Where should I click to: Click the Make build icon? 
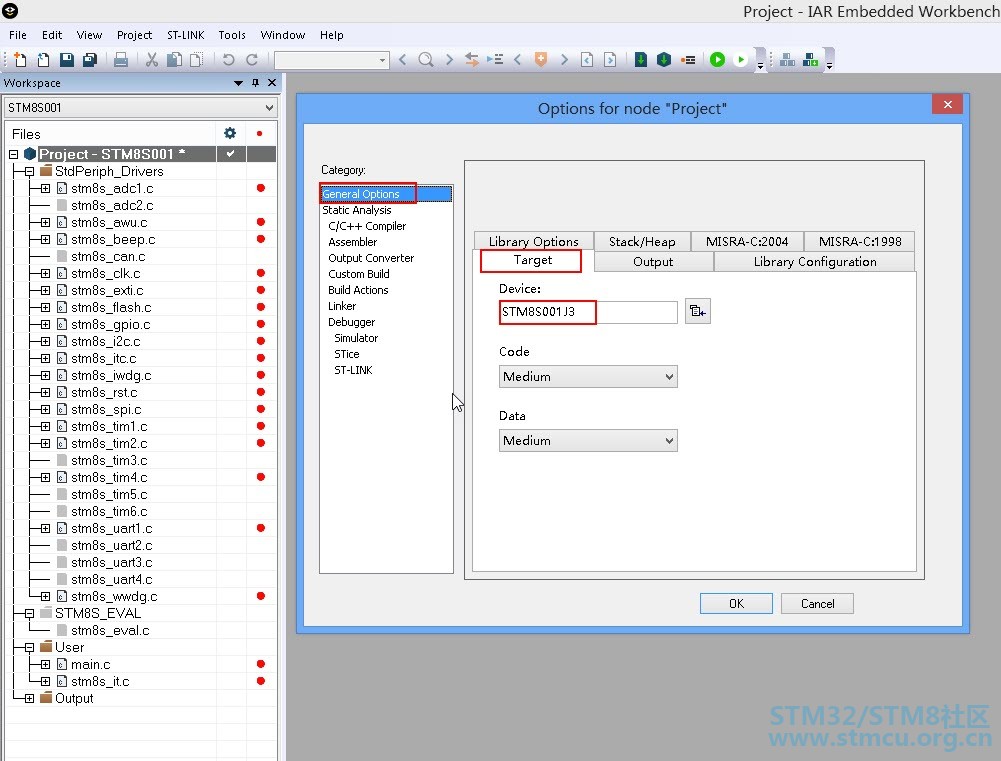click(x=664, y=60)
